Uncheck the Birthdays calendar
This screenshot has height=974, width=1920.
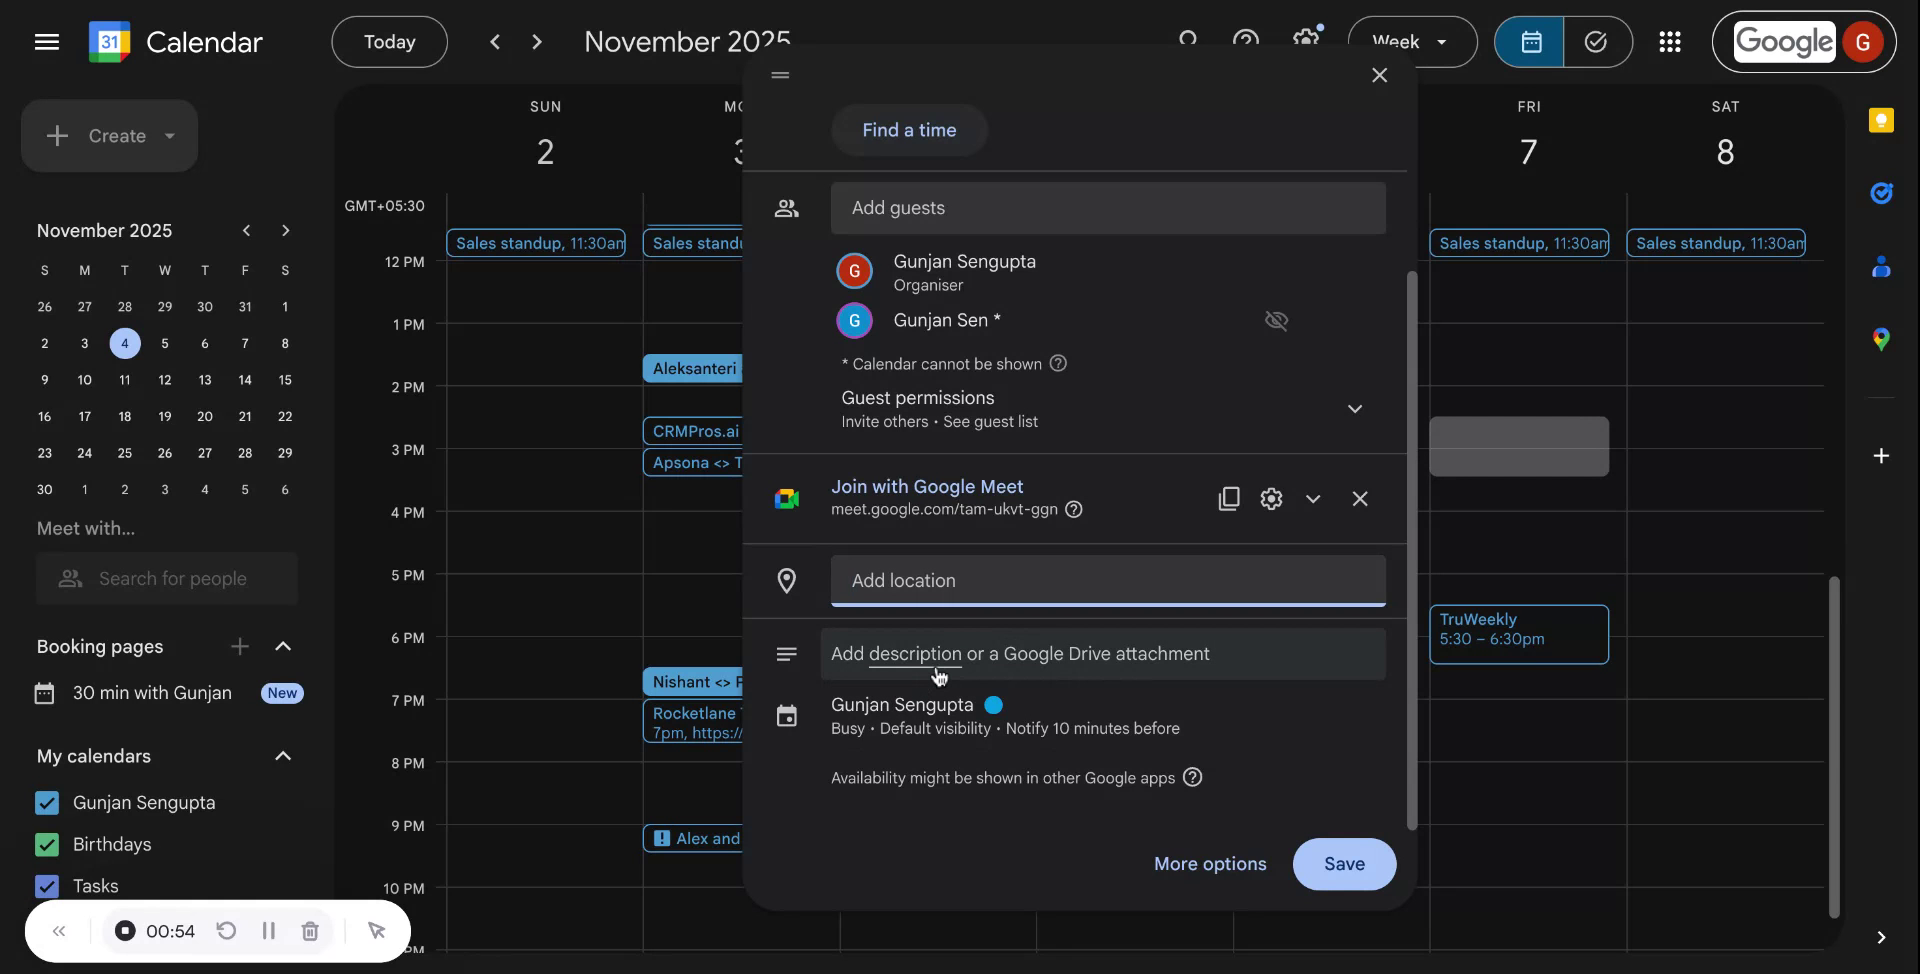46,844
